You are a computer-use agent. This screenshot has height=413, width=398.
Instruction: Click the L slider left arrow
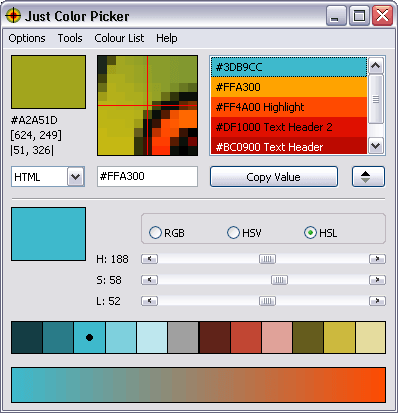[x=149, y=301]
